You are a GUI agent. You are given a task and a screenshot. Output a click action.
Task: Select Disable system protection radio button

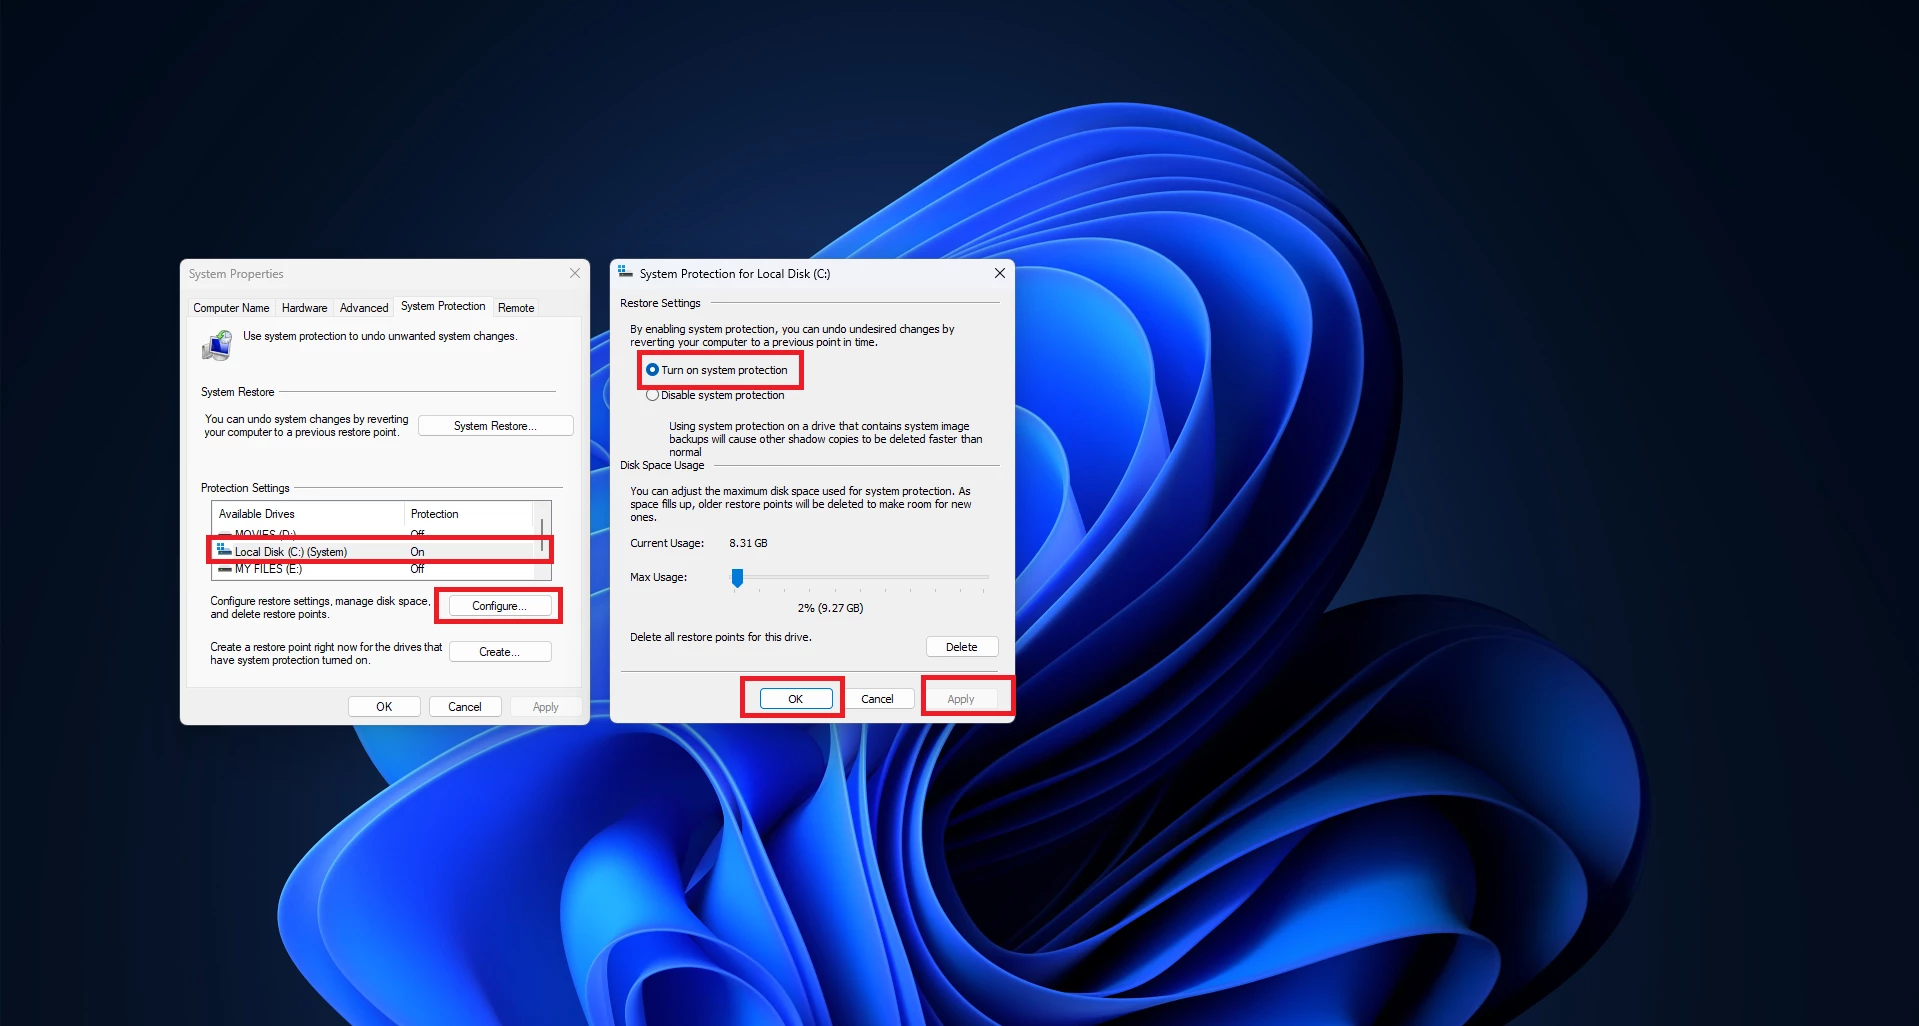652,395
